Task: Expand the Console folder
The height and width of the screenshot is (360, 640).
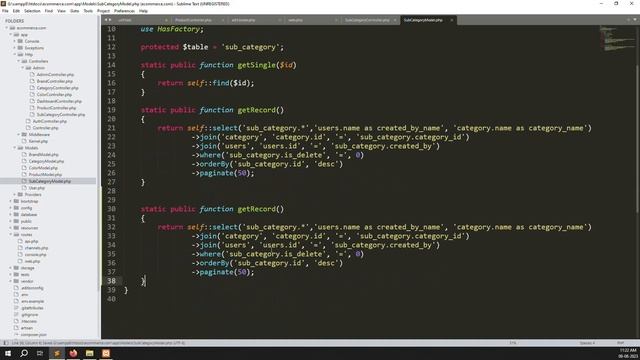Action: [15, 41]
